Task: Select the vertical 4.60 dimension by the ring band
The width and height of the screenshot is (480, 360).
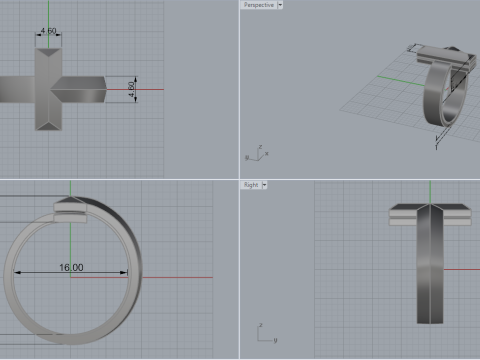Action: [132, 89]
